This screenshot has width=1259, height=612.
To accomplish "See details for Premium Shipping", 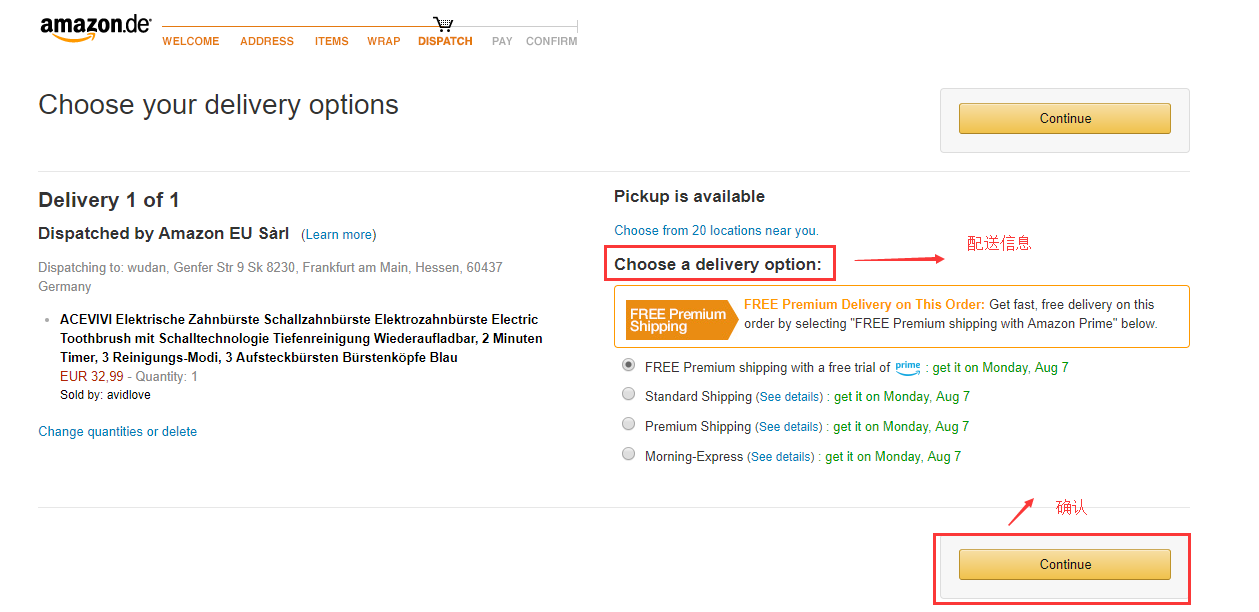I will point(788,427).
